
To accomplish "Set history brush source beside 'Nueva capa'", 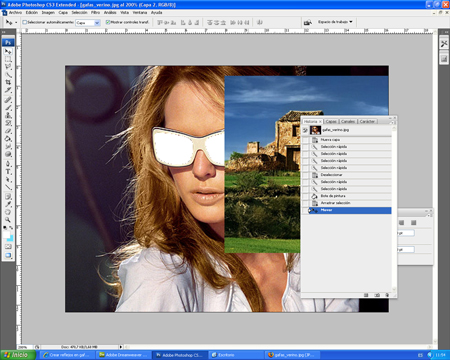I will click(x=305, y=140).
